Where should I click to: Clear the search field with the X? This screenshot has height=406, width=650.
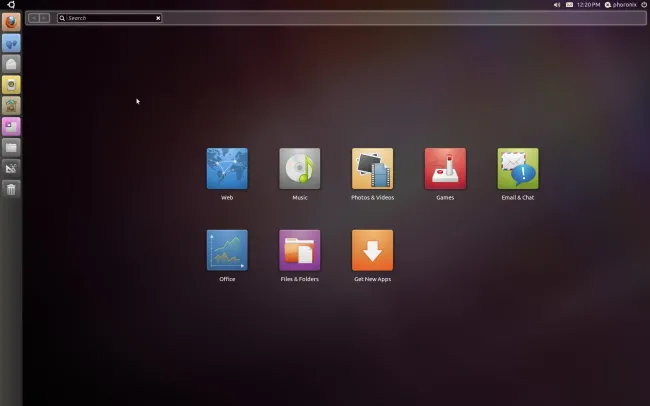(158, 18)
